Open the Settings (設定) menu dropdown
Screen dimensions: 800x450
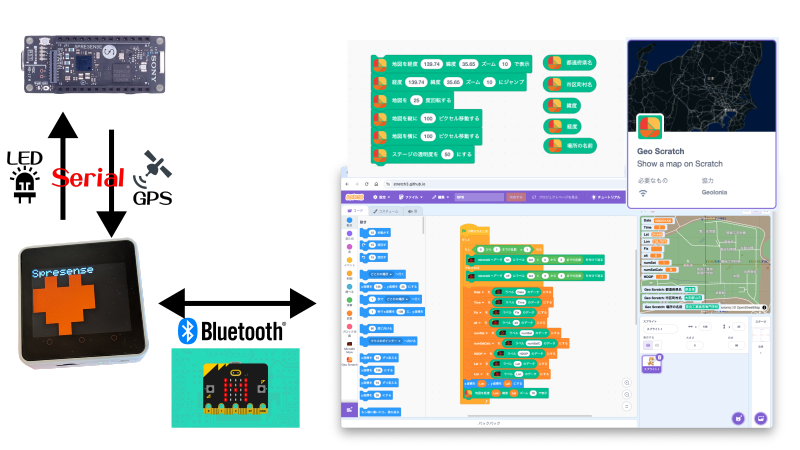[x=381, y=197]
